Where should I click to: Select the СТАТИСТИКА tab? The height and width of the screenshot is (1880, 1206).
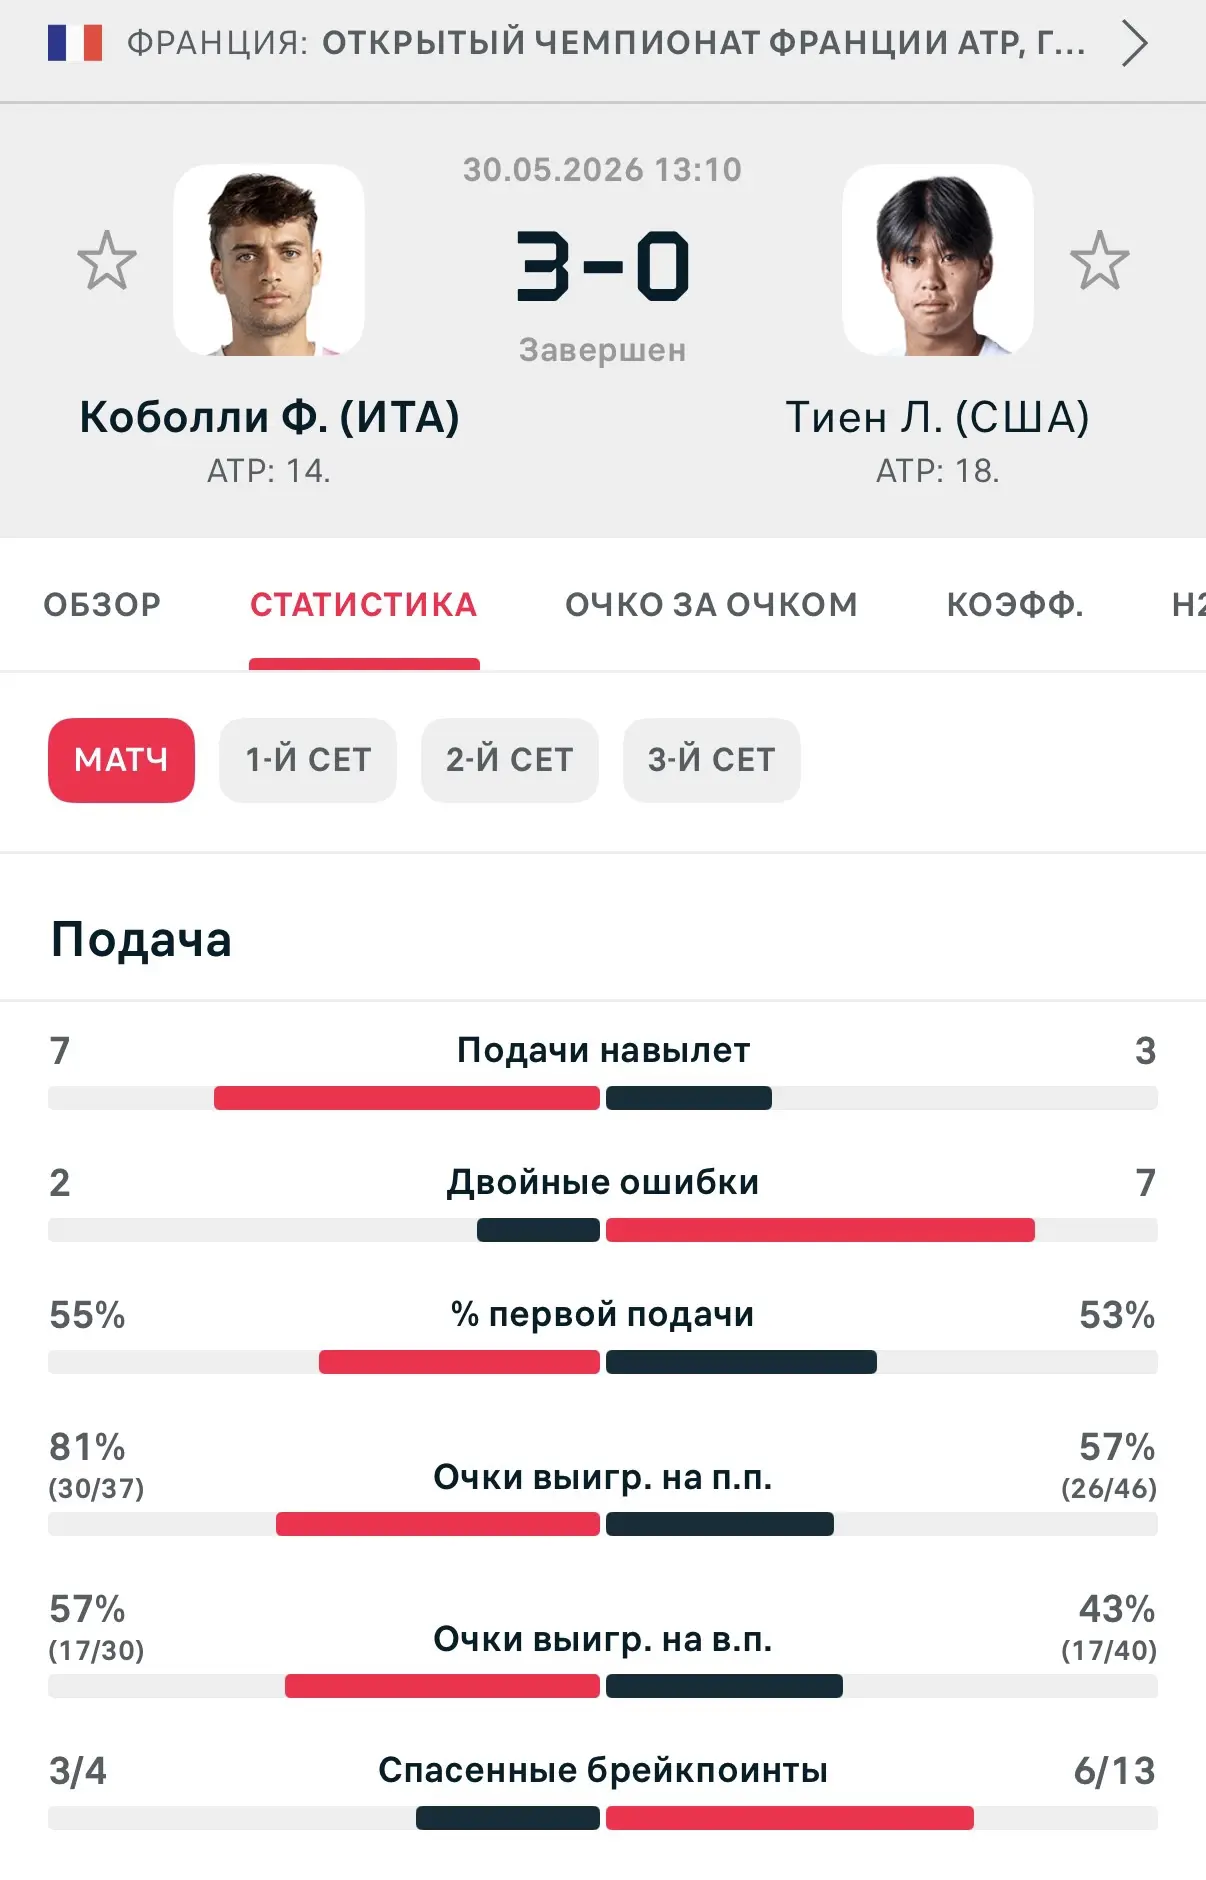[x=364, y=604]
